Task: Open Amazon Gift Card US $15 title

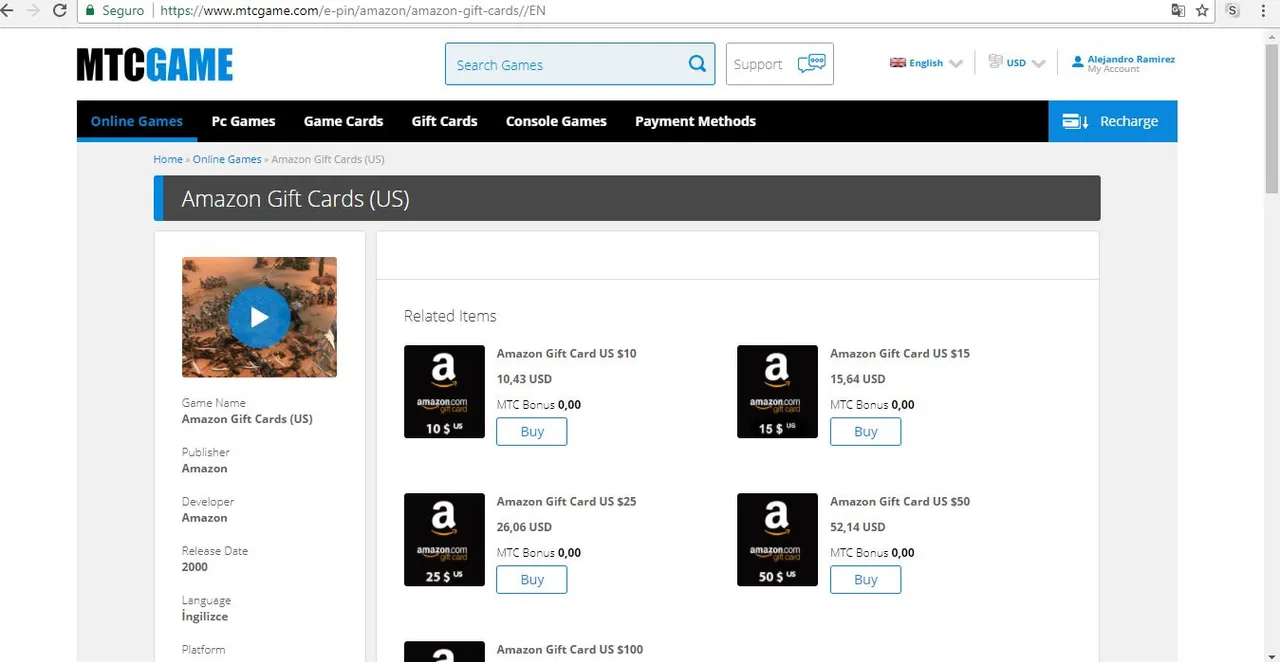Action: pyautogui.click(x=900, y=353)
